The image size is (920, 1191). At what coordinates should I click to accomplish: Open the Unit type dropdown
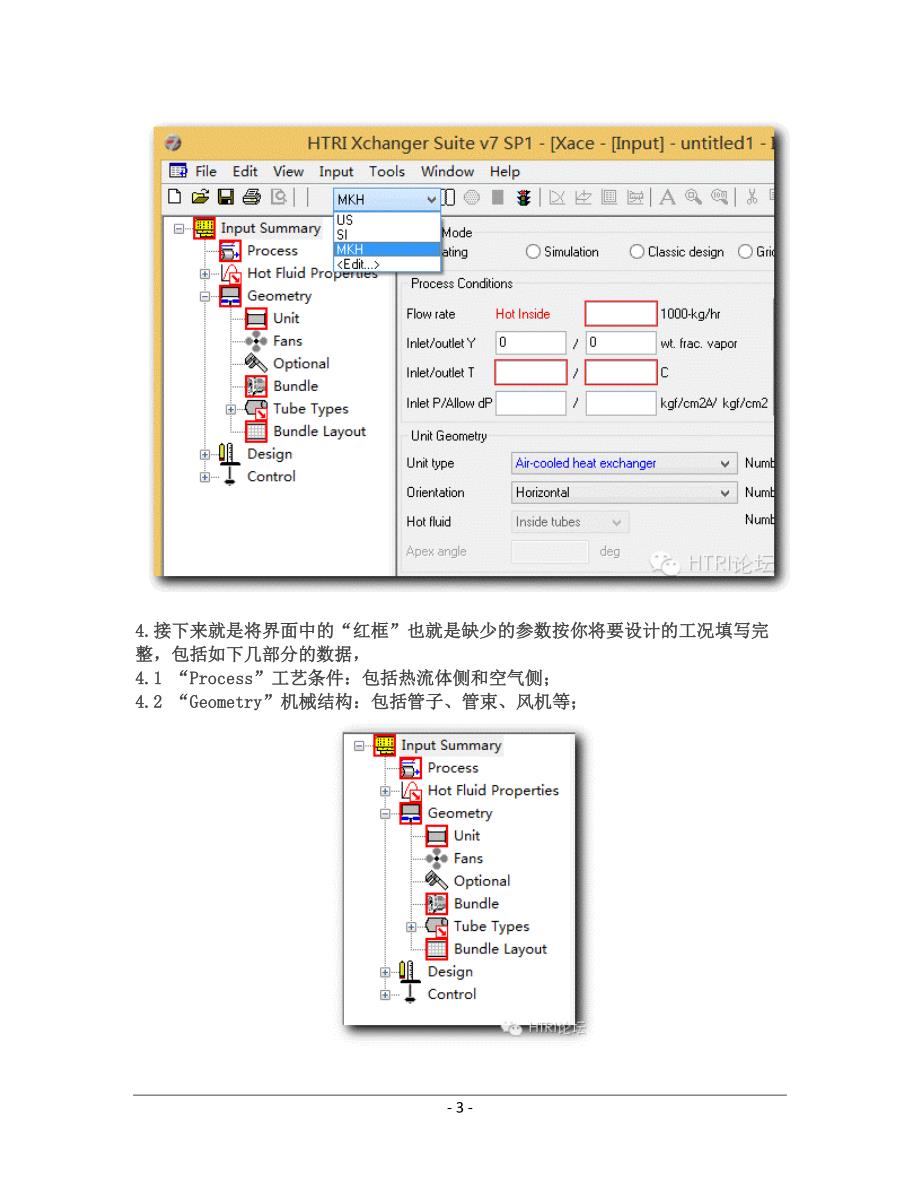pyautogui.click(x=624, y=463)
